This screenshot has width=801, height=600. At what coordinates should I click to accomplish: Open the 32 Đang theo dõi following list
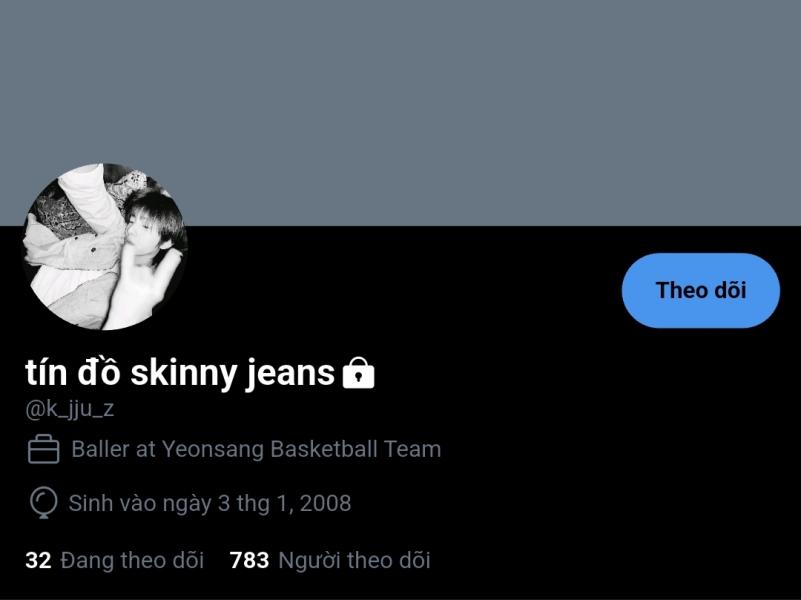pyautogui.click(x=114, y=560)
